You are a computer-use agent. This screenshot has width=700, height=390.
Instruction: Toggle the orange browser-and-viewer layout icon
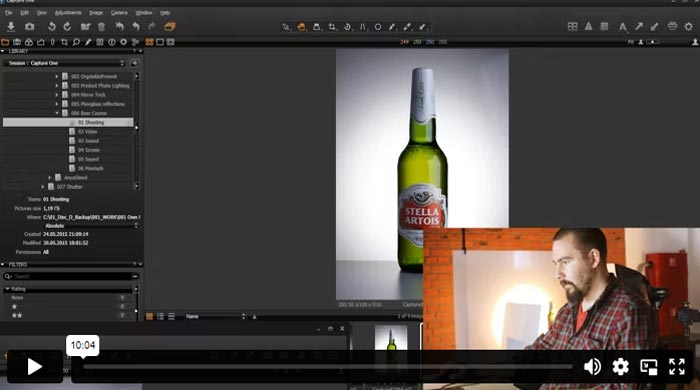click(x=149, y=42)
